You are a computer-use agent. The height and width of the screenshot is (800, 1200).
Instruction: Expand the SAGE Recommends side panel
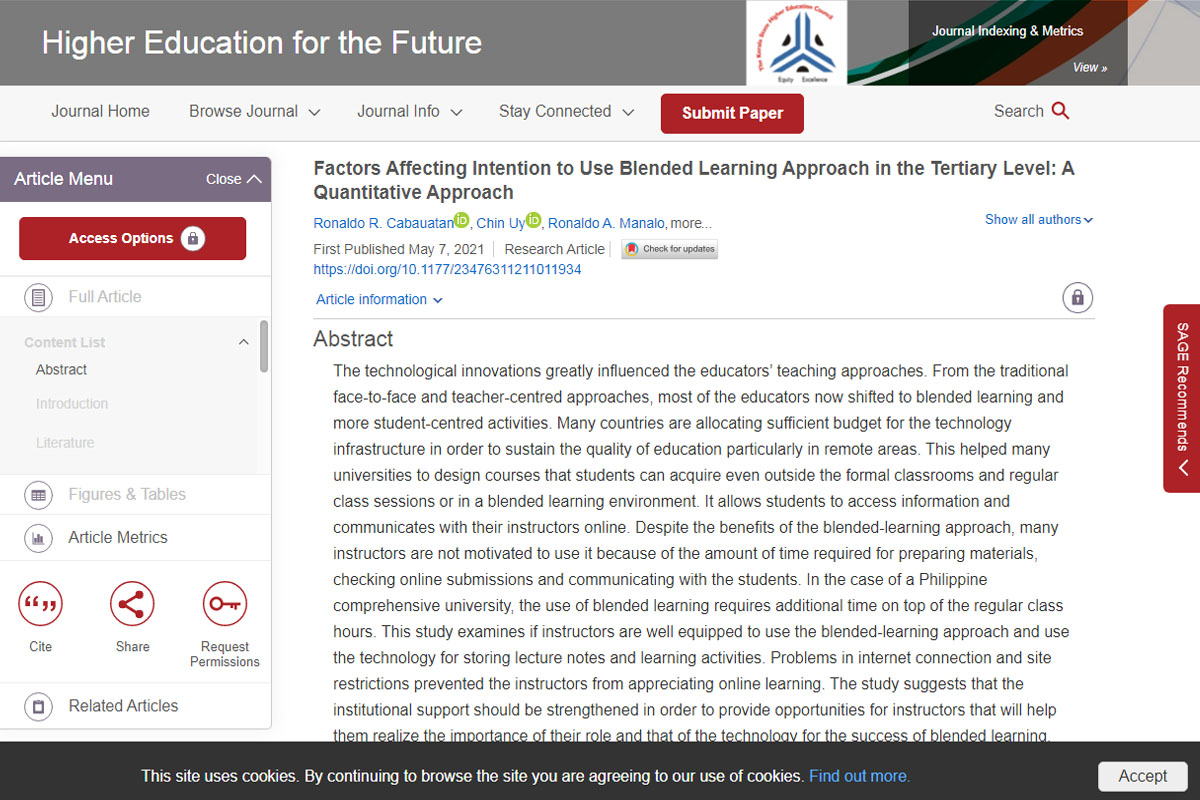1182,398
